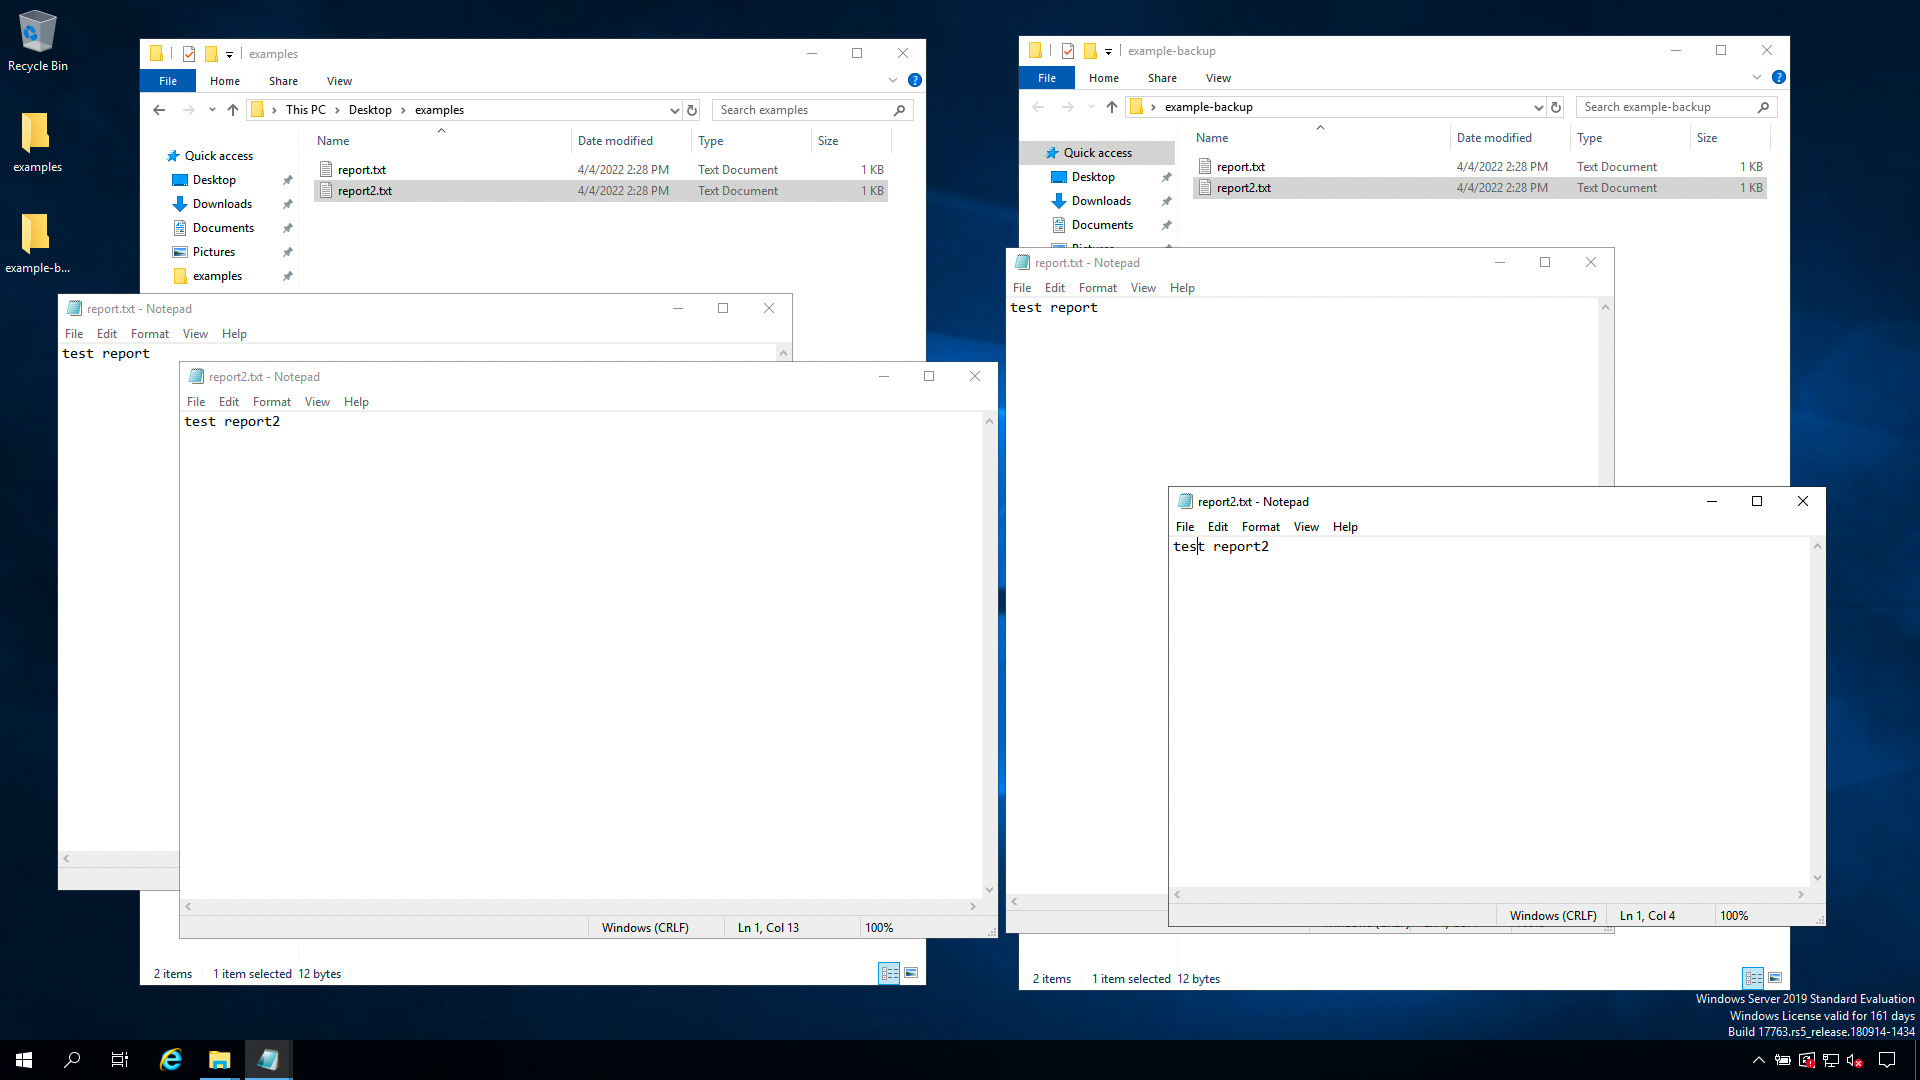The image size is (1920, 1080).
Task: Open the Edit menu in report.txt Notepad
Action: coord(105,334)
